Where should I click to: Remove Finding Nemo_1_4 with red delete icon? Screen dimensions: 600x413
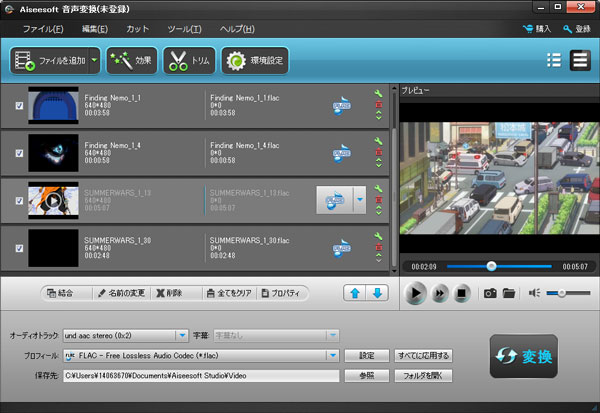[x=378, y=152]
